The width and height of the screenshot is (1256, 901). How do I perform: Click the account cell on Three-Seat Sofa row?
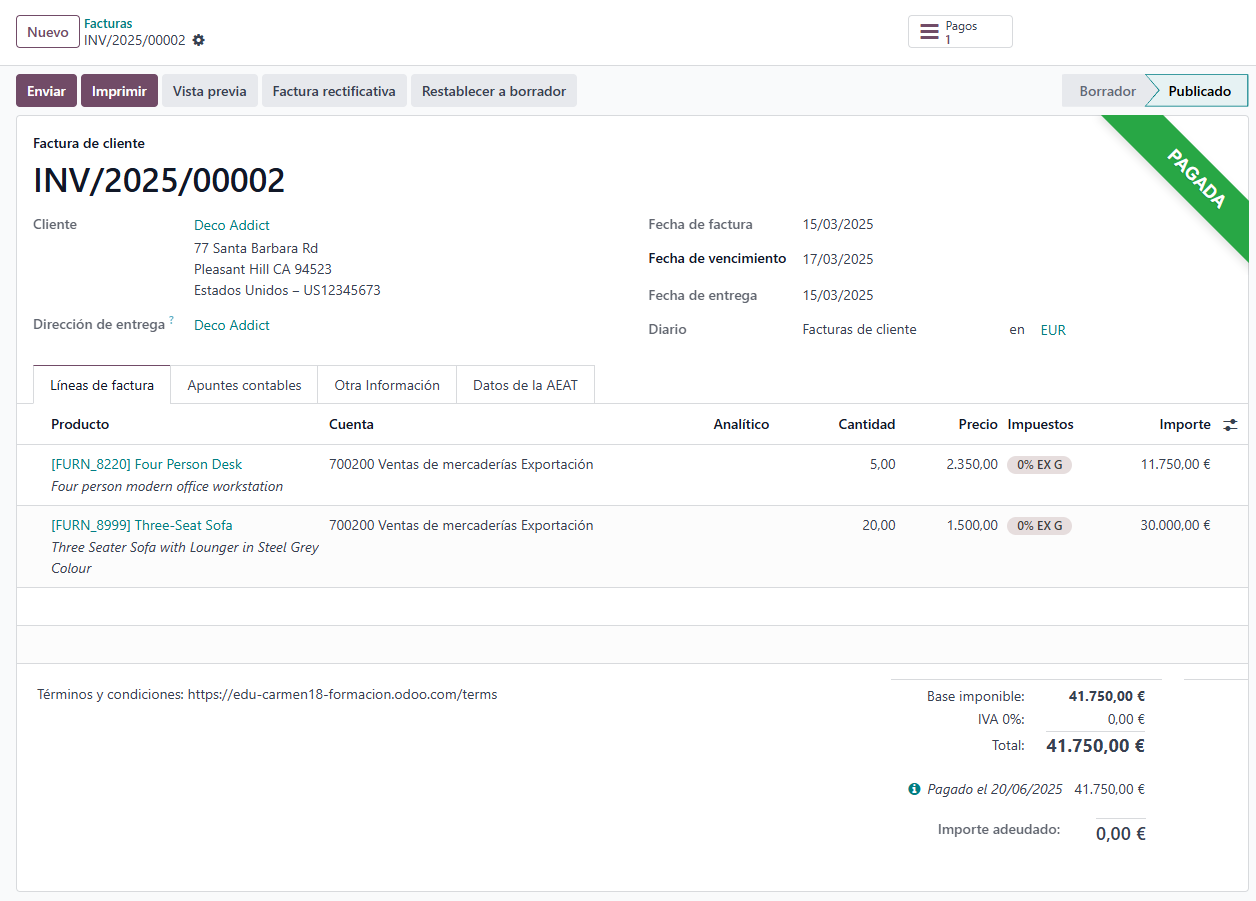(x=461, y=525)
